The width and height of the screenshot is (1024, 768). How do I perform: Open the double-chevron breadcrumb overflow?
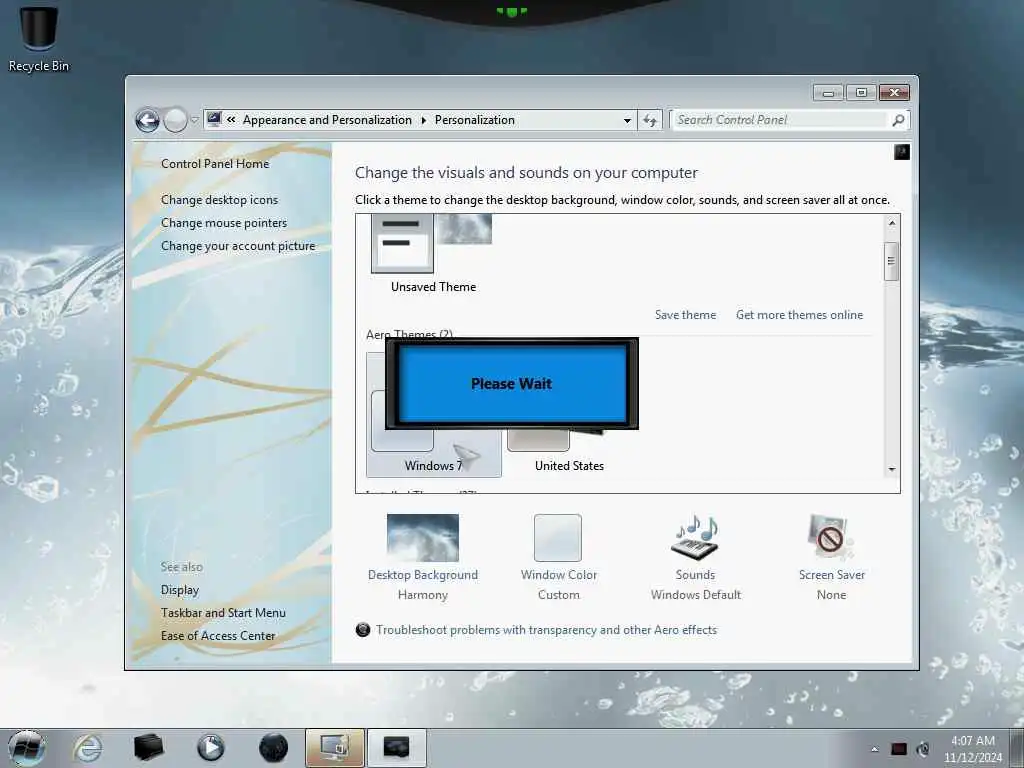click(231, 120)
